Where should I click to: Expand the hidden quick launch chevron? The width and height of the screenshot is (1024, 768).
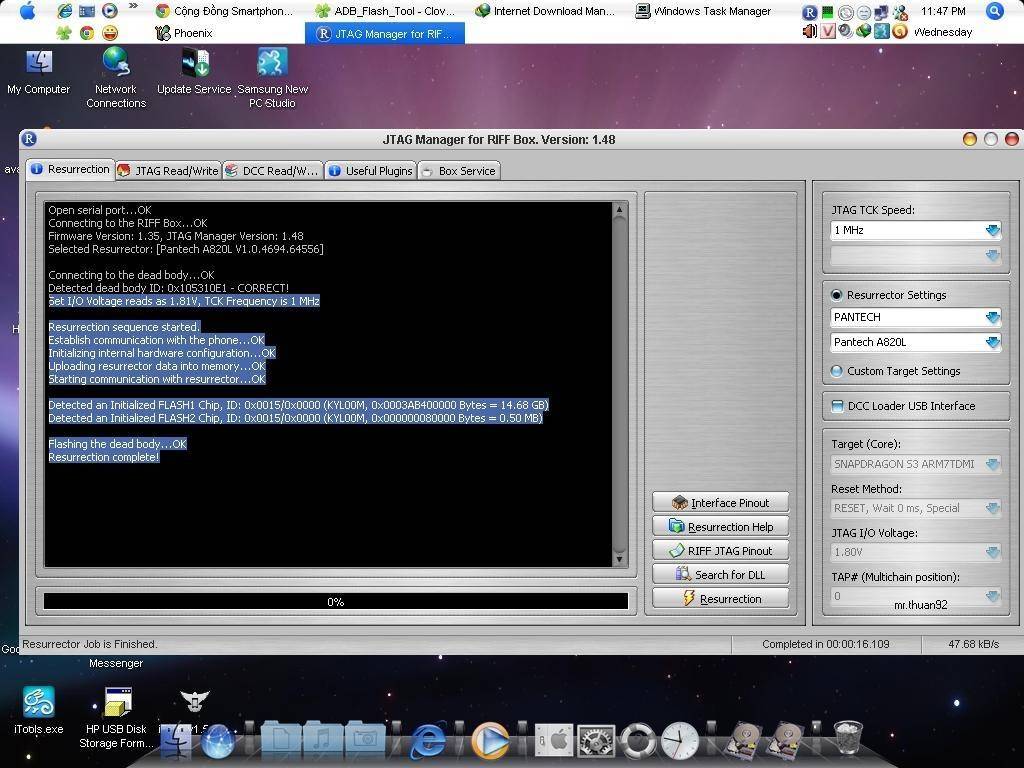[x=133, y=7]
